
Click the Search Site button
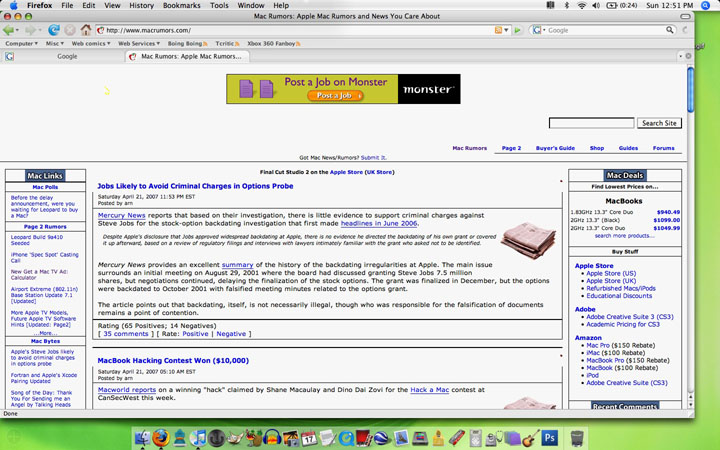pyautogui.click(x=659, y=123)
